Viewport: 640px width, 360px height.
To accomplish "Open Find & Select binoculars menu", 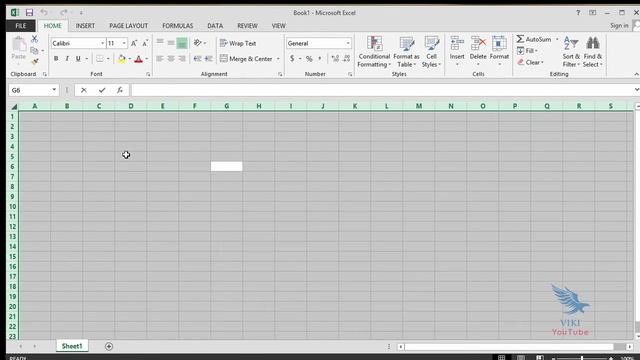I will click(x=593, y=52).
